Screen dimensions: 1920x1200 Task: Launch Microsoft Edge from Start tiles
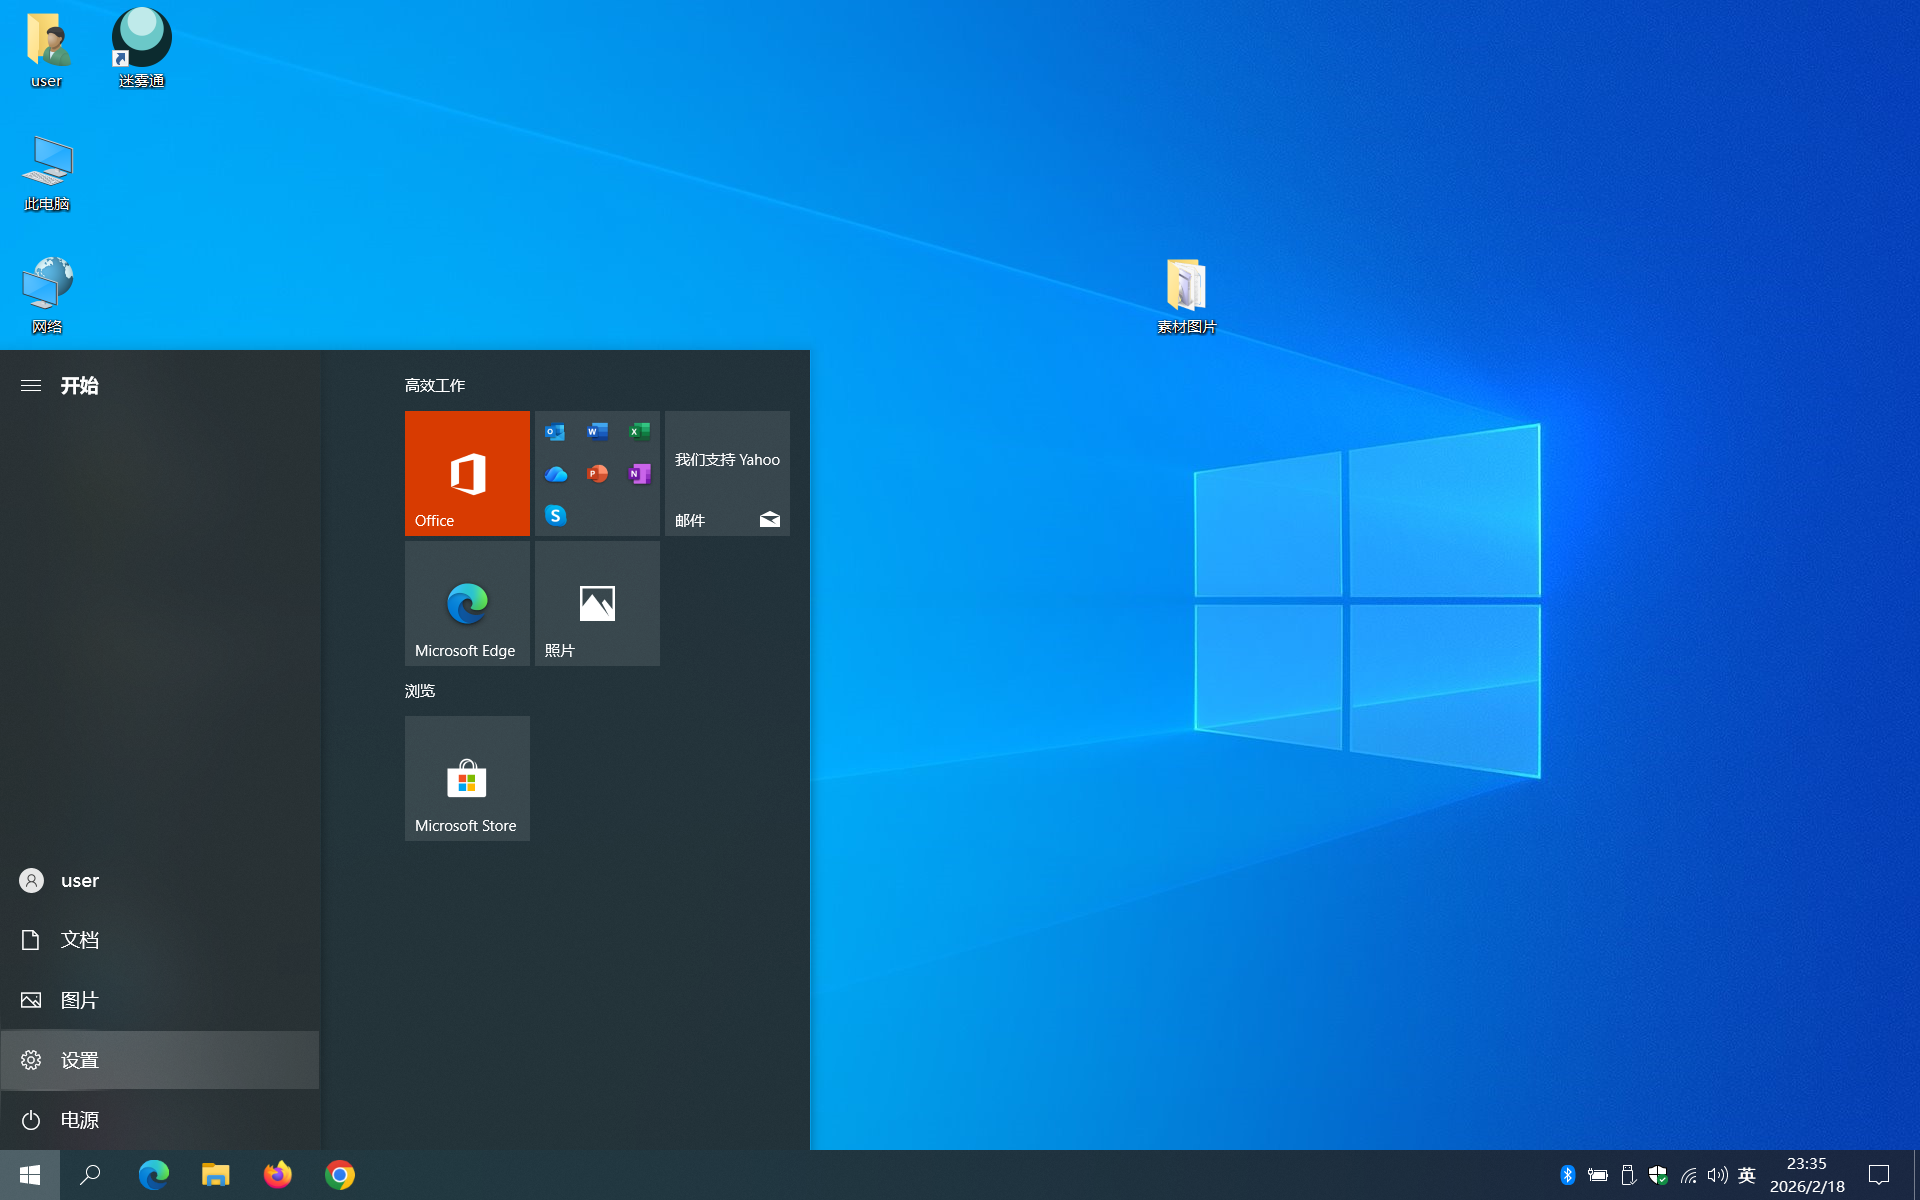467,603
